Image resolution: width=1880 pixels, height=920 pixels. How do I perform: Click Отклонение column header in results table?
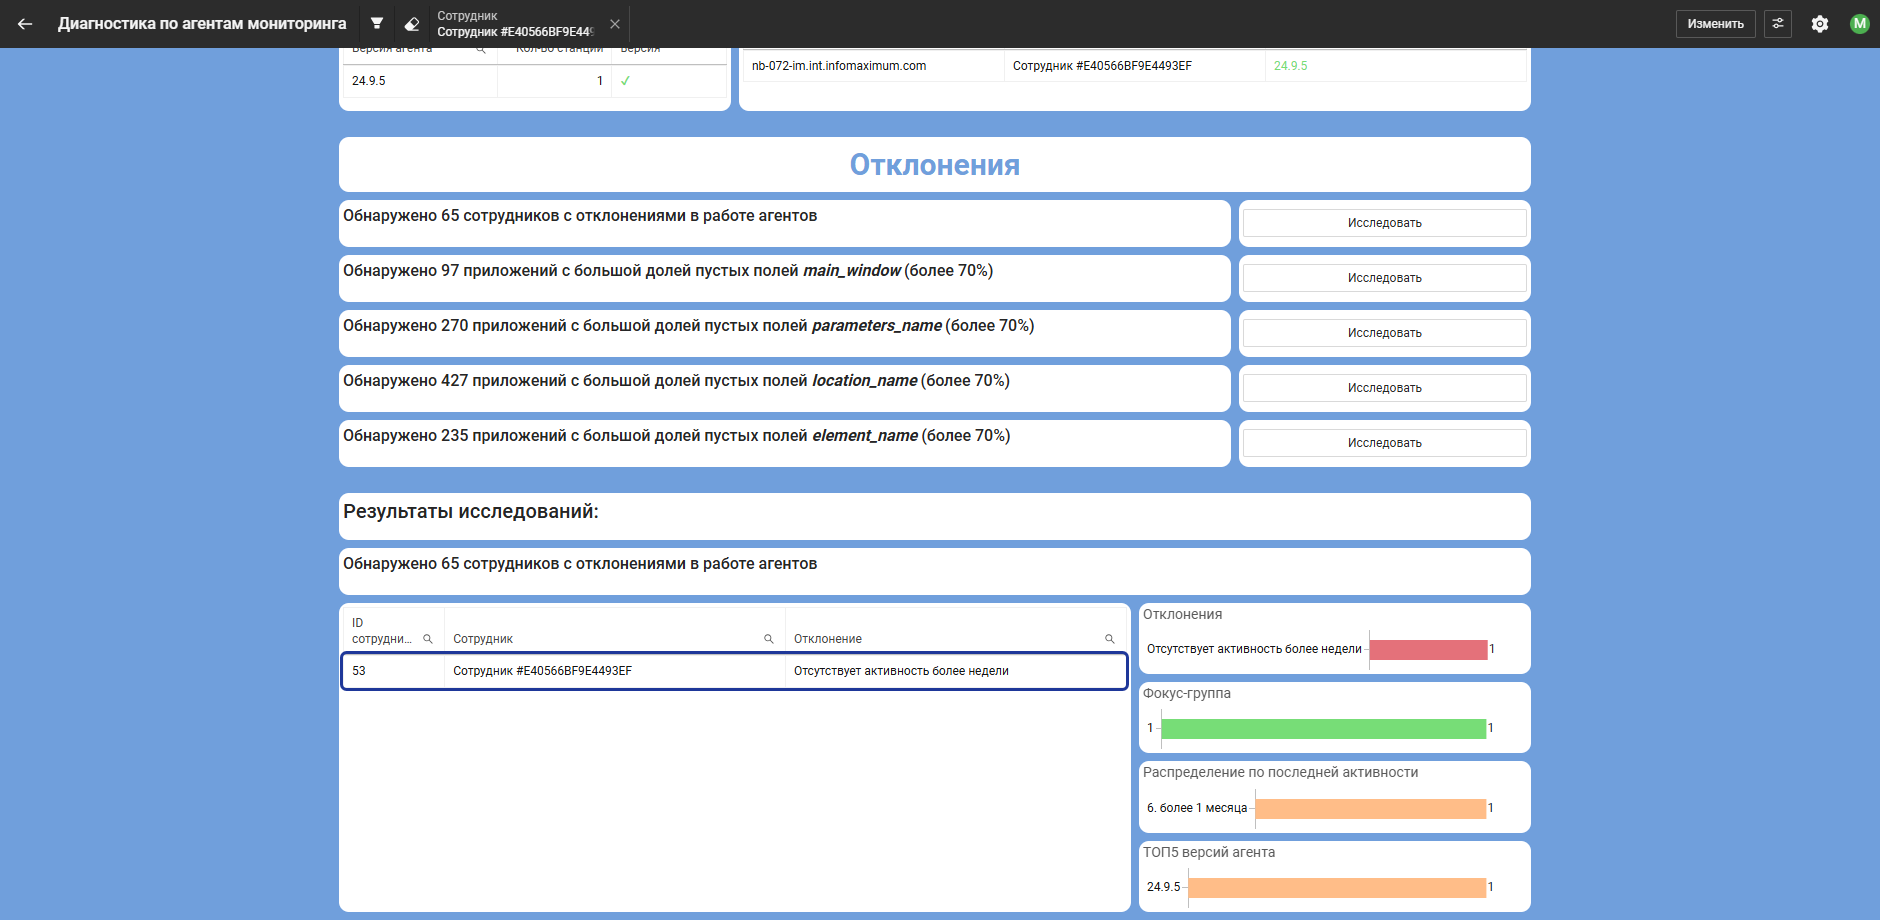coord(828,639)
